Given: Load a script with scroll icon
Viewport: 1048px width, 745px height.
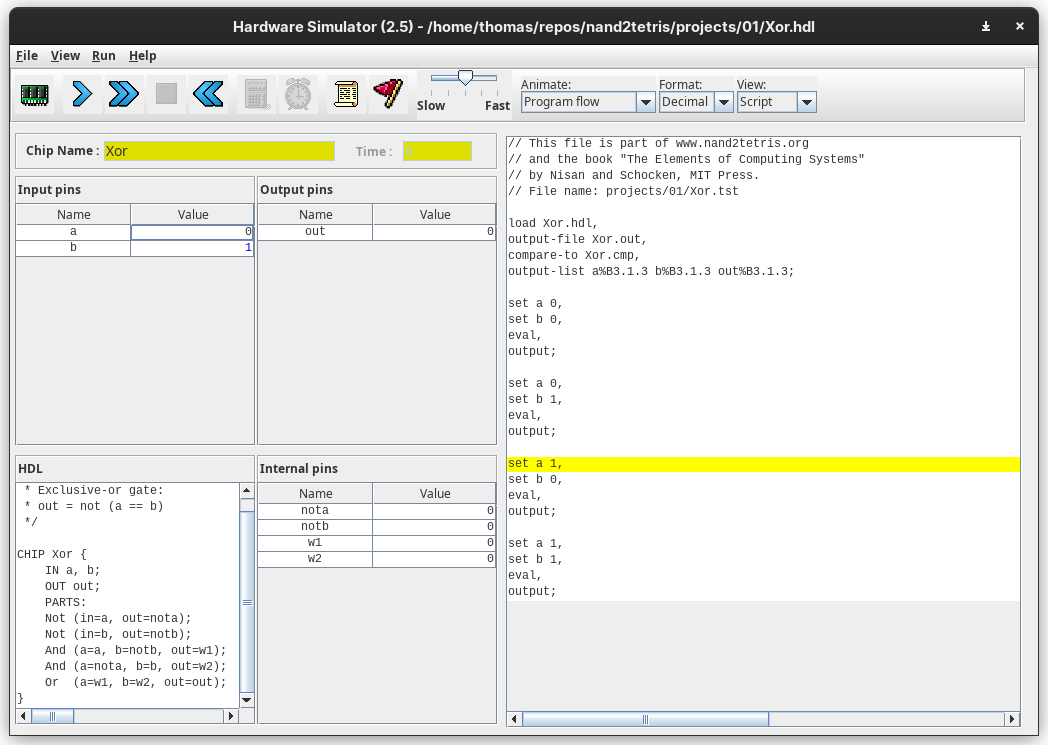Looking at the screenshot, I should point(346,94).
